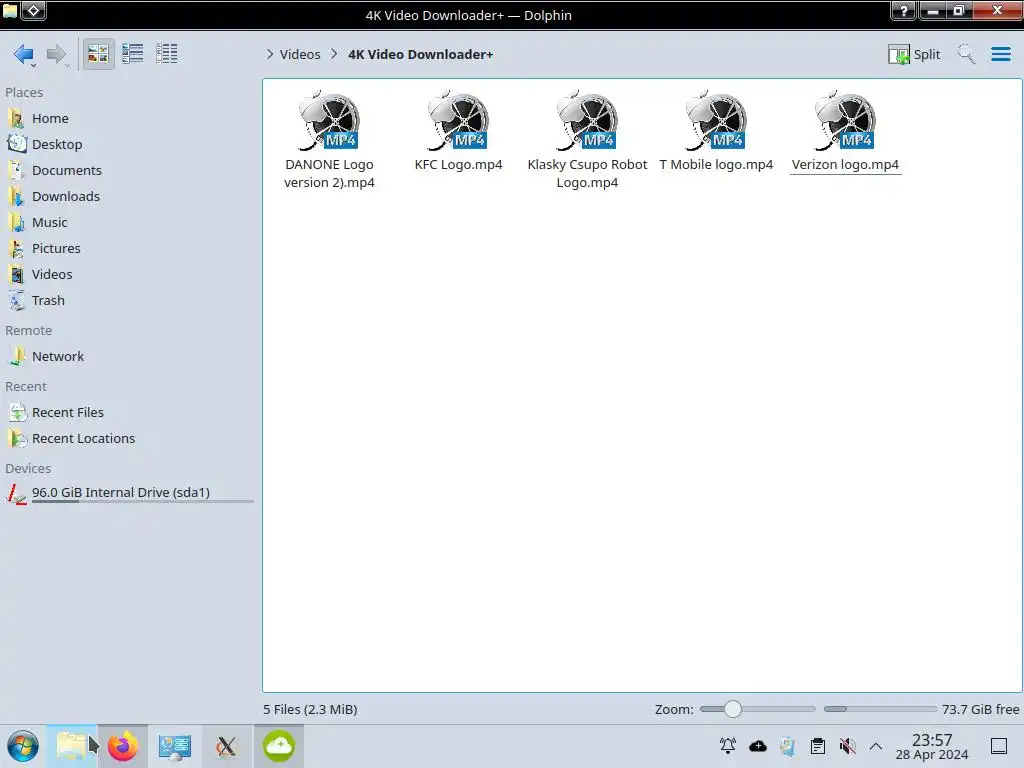Open the window menu diamond icon in titlebar

[x=34, y=10]
